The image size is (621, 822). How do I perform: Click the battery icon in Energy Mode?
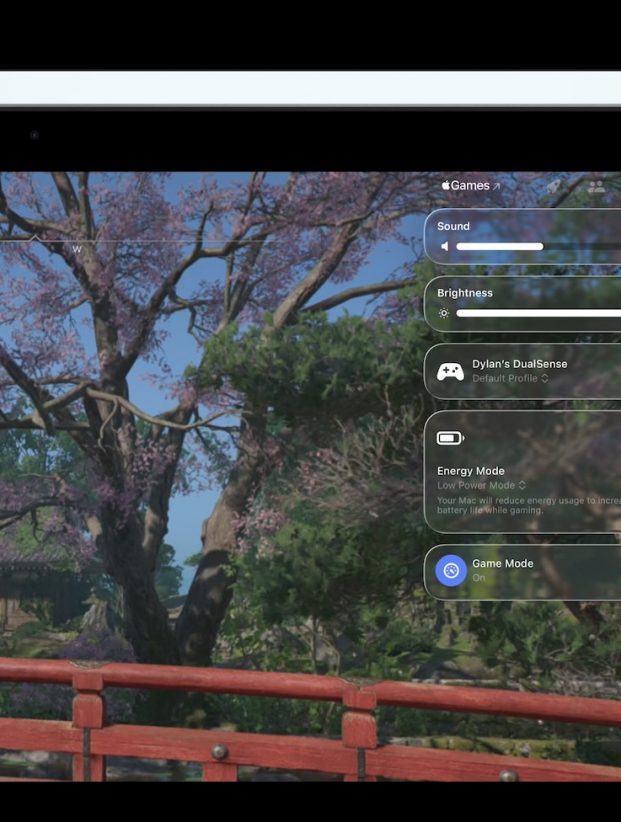tap(450, 438)
